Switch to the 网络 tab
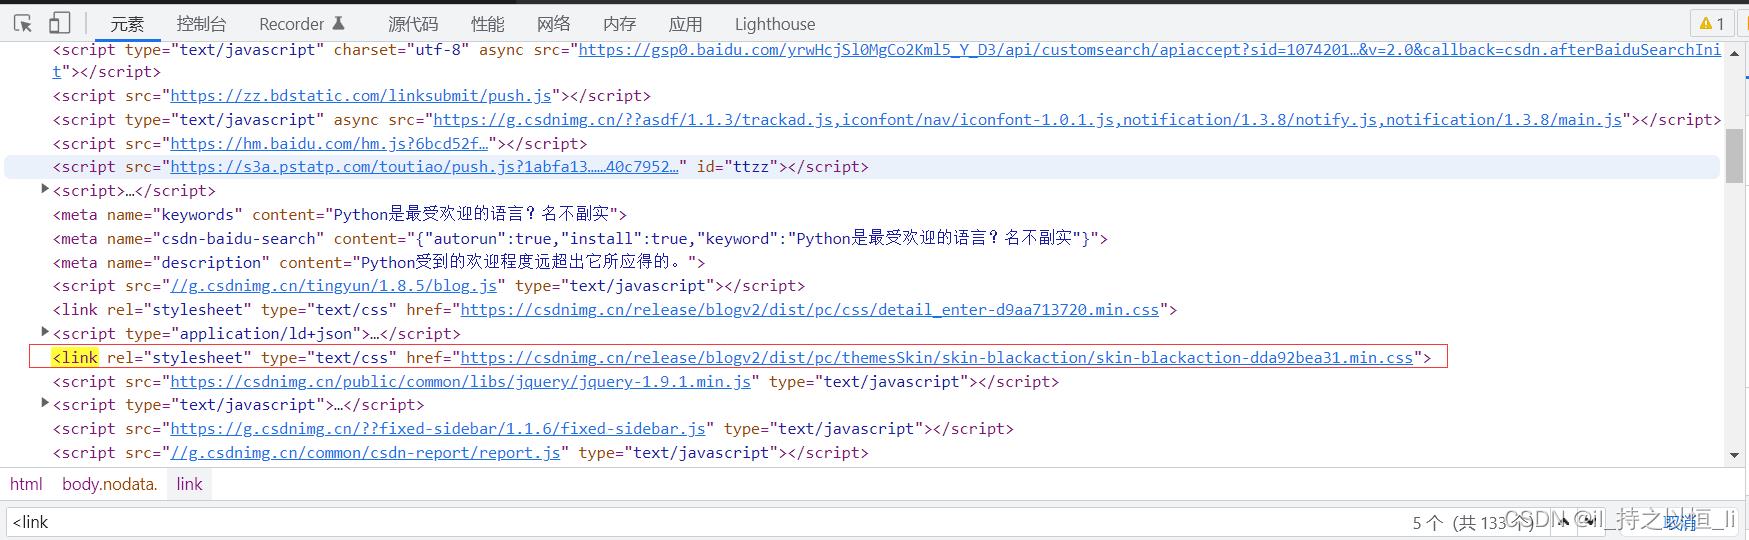This screenshot has height=540, width=1749. coord(553,24)
